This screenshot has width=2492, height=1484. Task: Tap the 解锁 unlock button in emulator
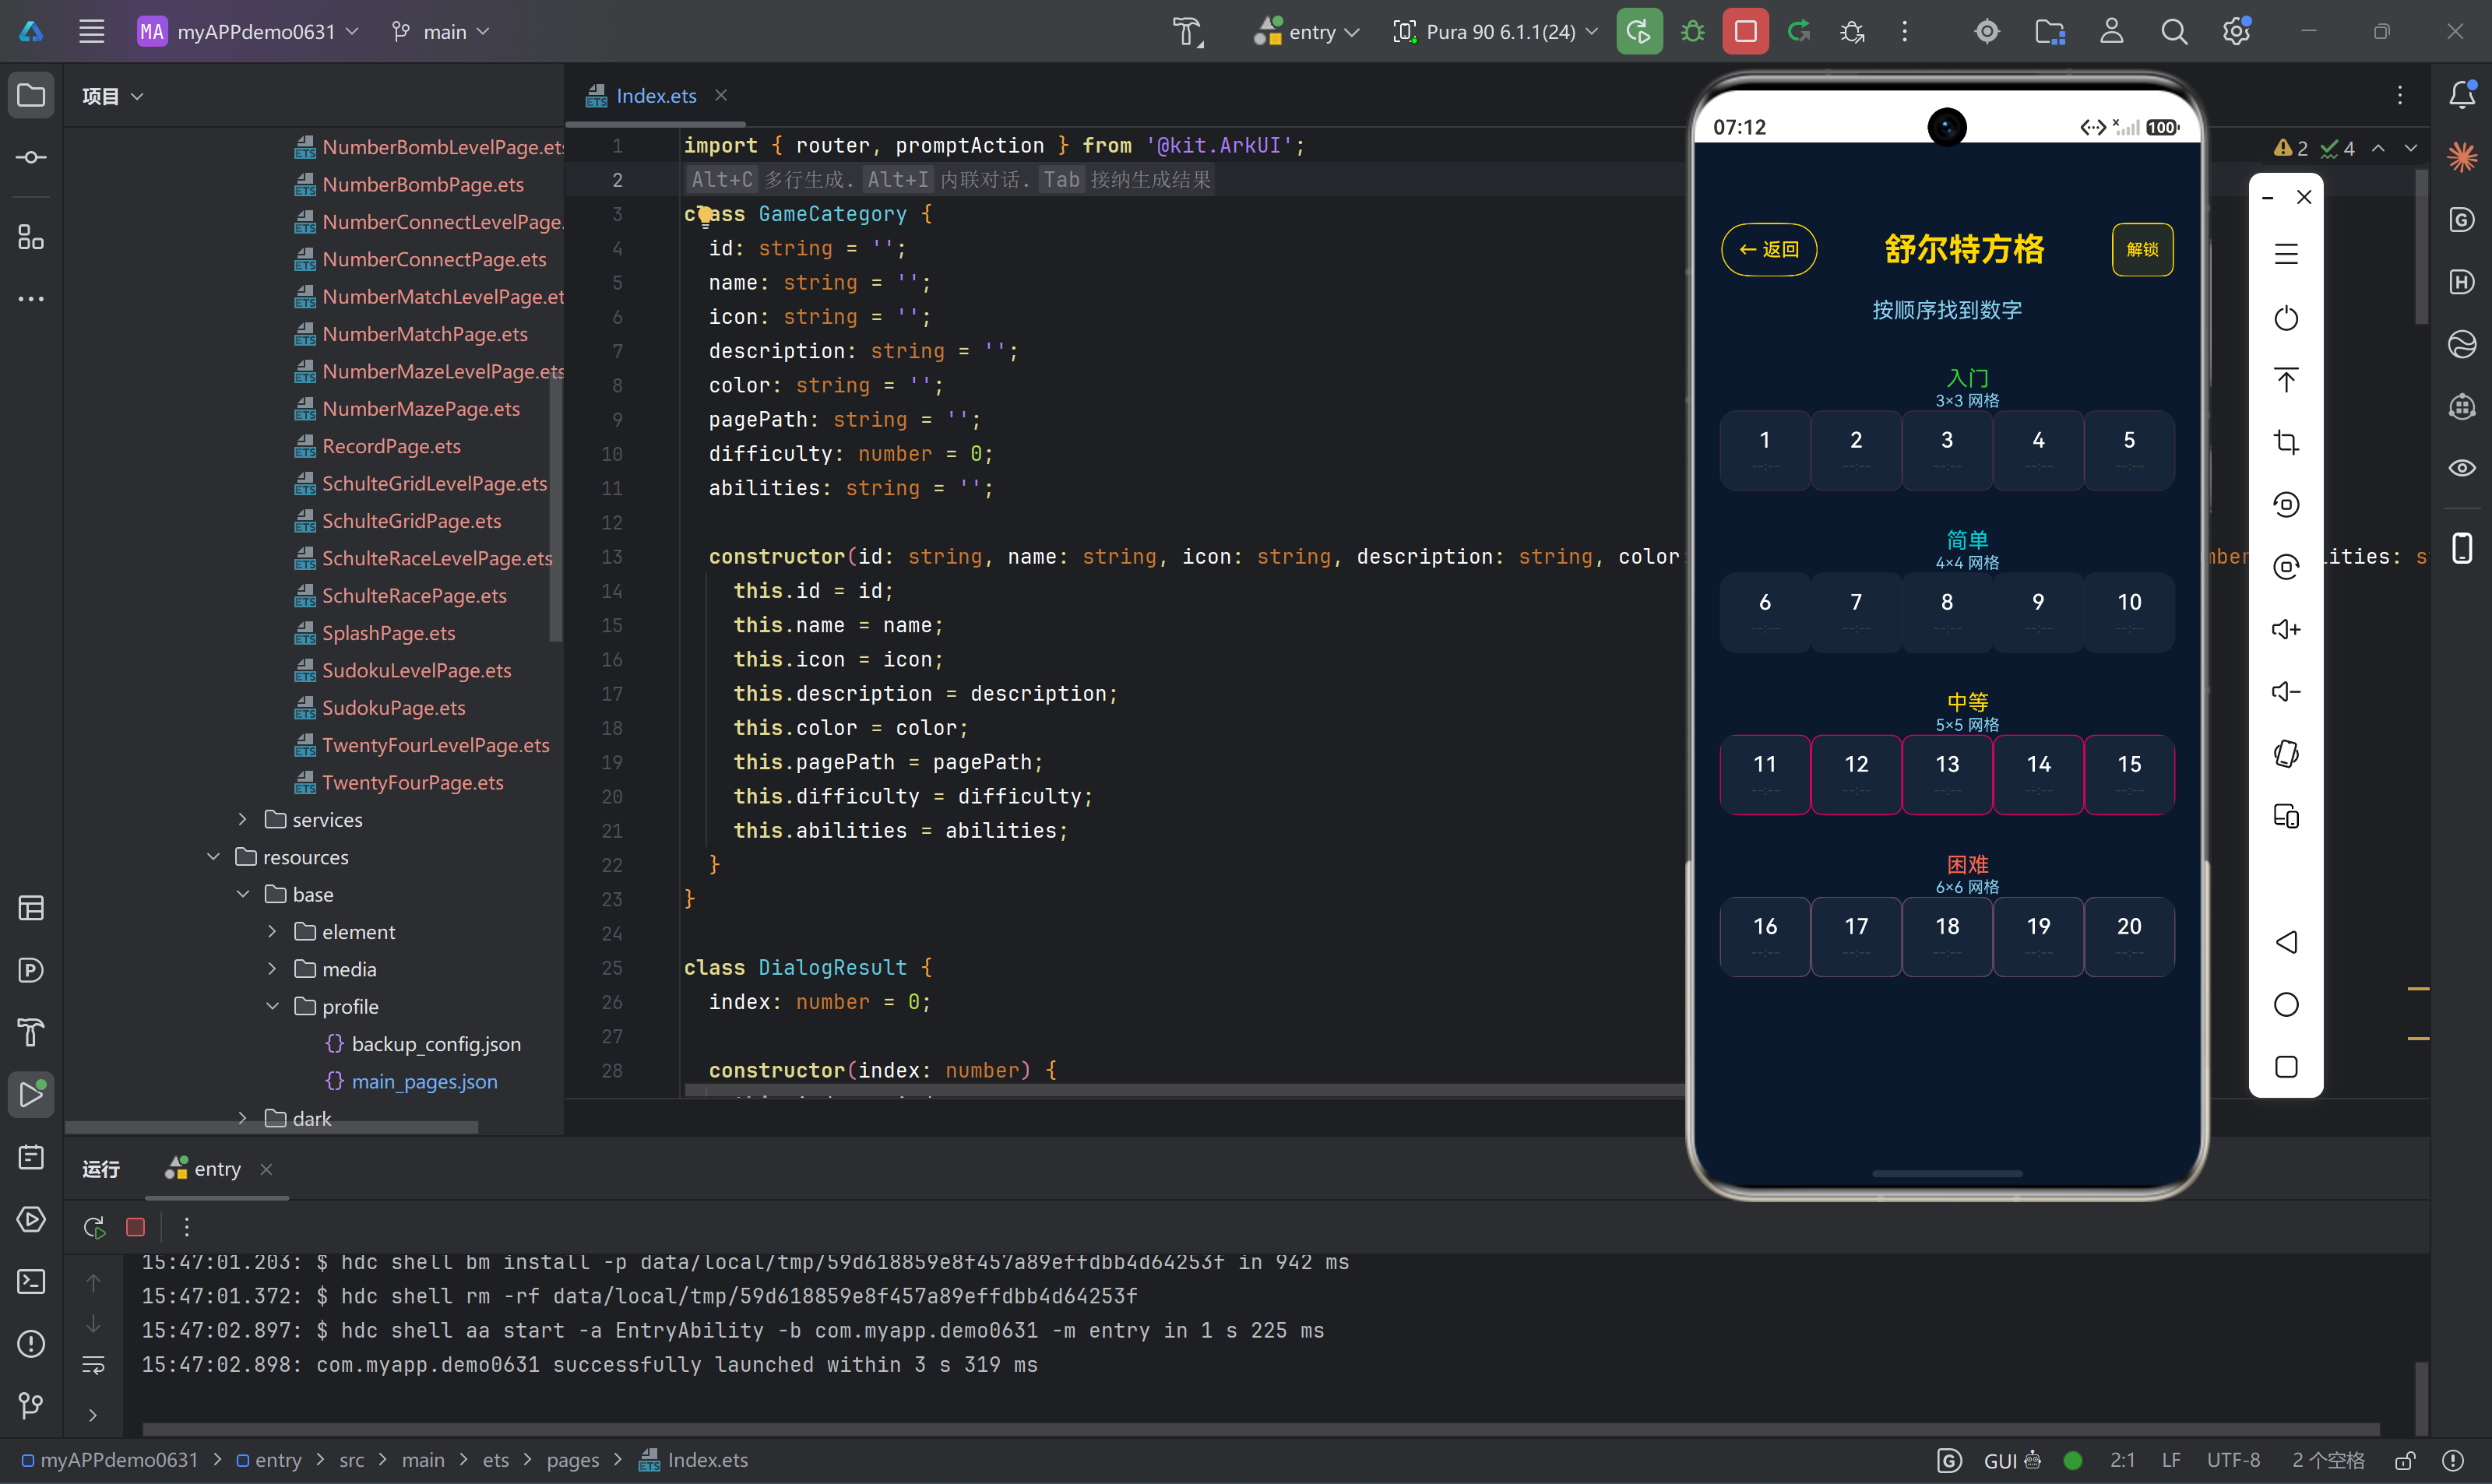[x=2142, y=249]
